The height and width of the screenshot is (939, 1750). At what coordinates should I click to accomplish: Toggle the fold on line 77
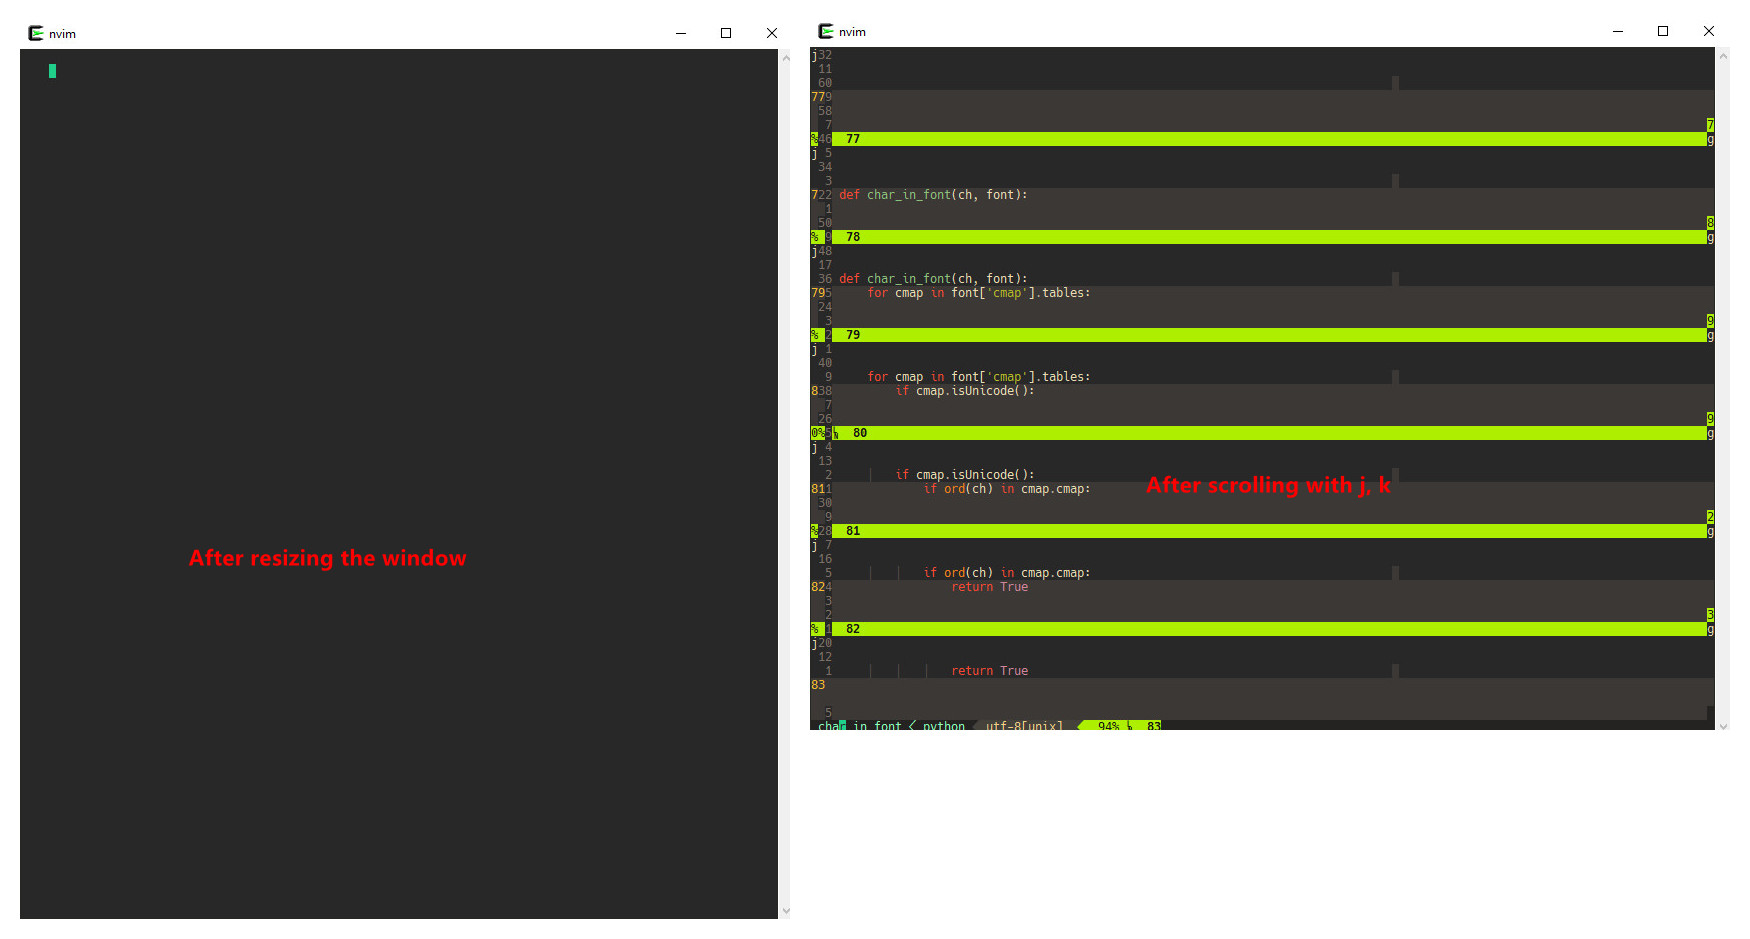point(852,139)
